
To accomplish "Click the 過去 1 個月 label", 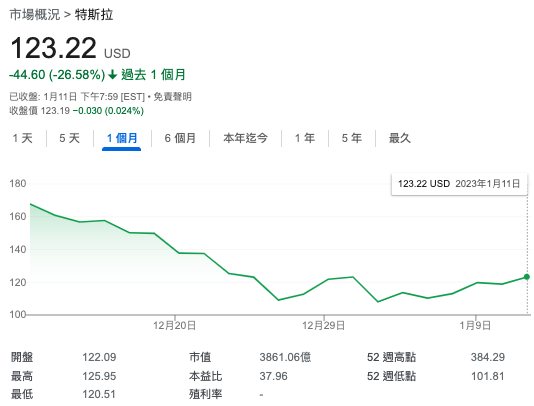I will 153,75.
